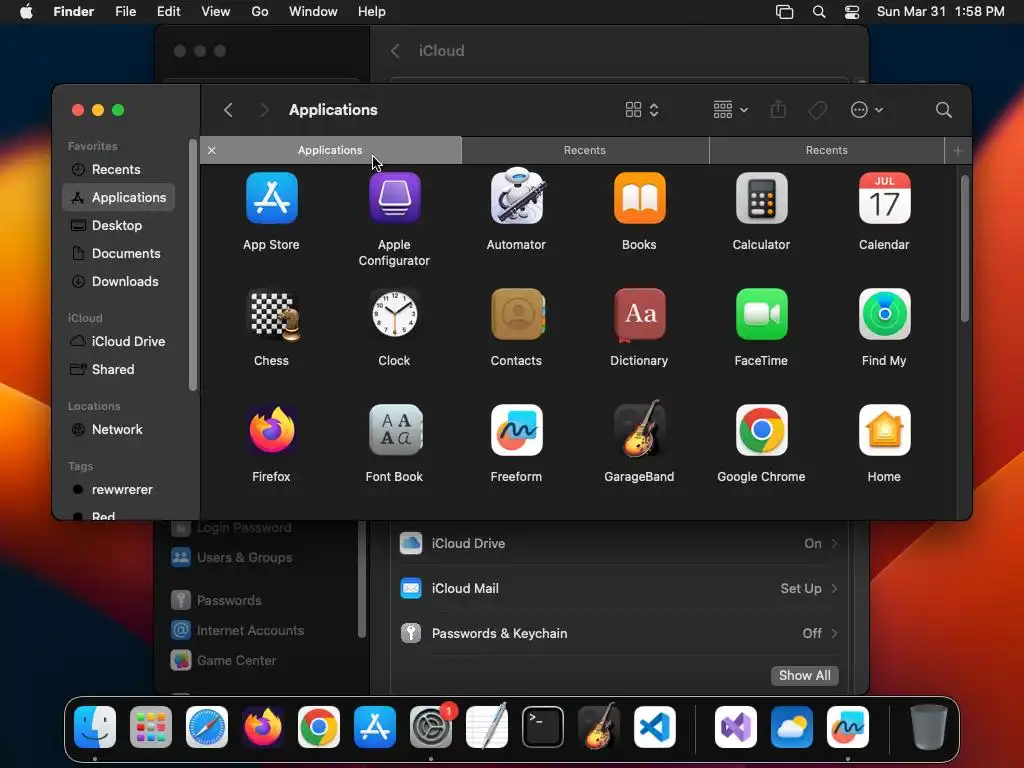Select Firefox in the Applications grid
Screen dimensions: 1024x768
[x=271, y=430]
